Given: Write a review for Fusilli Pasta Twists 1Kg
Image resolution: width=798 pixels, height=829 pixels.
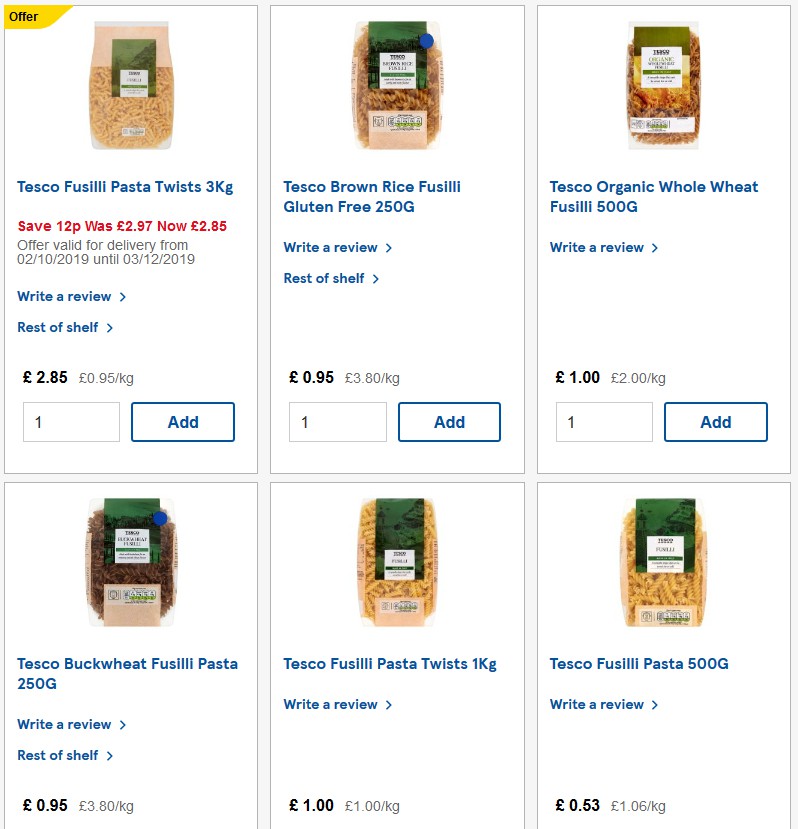Looking at the screenshot, I should [x=330, y=704].
